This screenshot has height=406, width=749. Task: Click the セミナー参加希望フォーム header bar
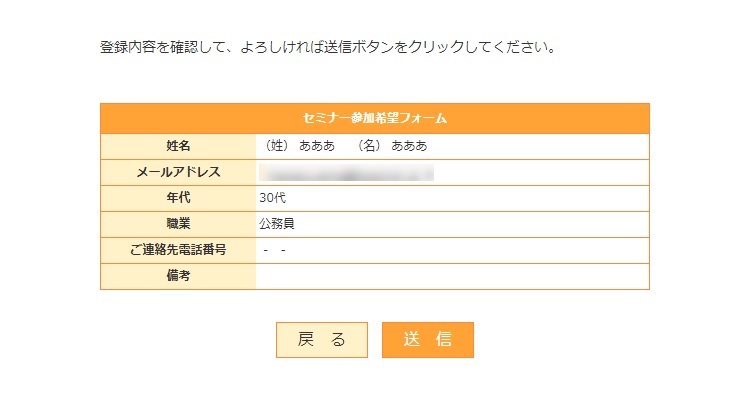click(374, 118)
